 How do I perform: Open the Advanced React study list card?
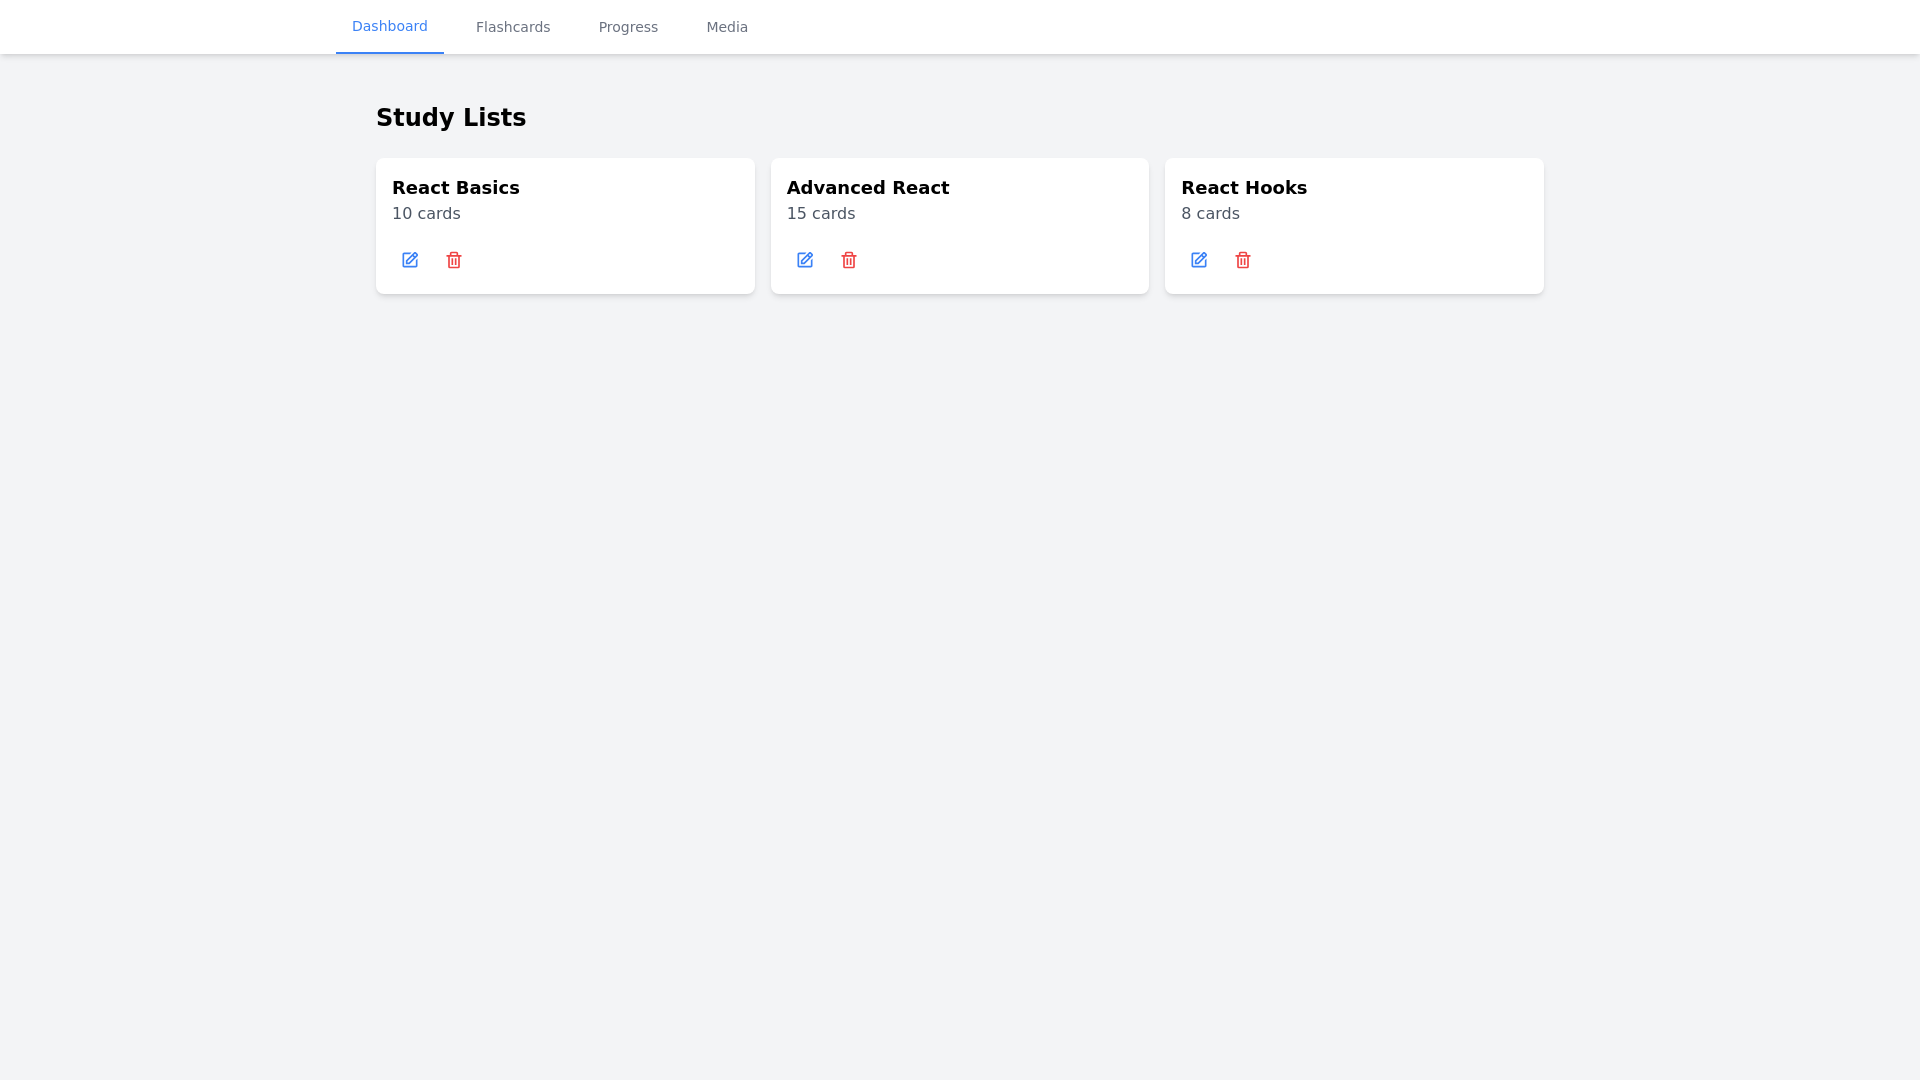pyautogui.click(x=960, y=226)
